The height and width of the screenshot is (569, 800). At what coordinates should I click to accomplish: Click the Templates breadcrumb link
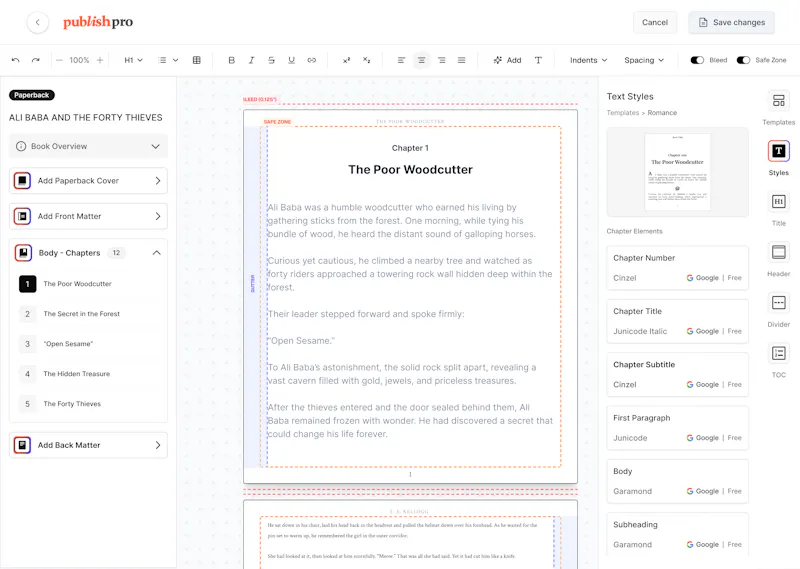pyautogui.click(x=622, y=113)
